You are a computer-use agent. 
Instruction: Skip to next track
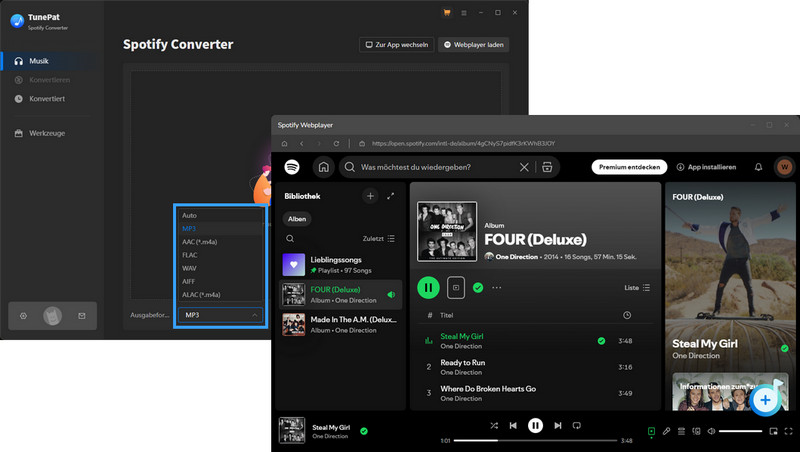coord(558,425)
